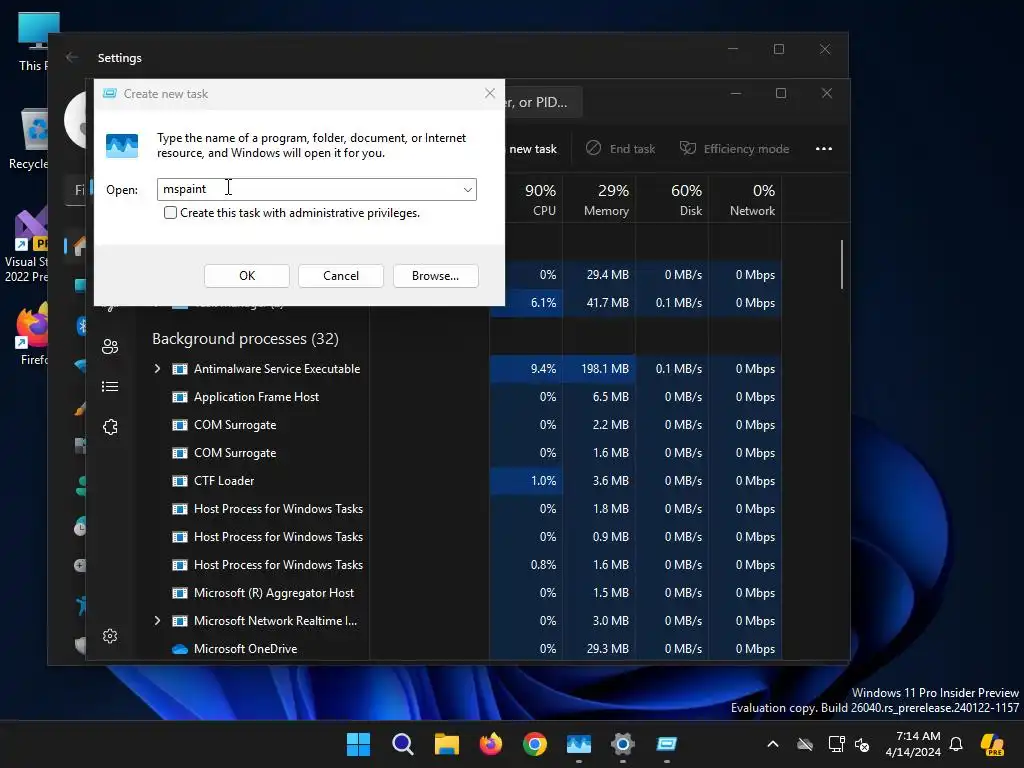Minimize the Settings window
The height and width of the screenshot is (768, 1024).
(733, 49)
